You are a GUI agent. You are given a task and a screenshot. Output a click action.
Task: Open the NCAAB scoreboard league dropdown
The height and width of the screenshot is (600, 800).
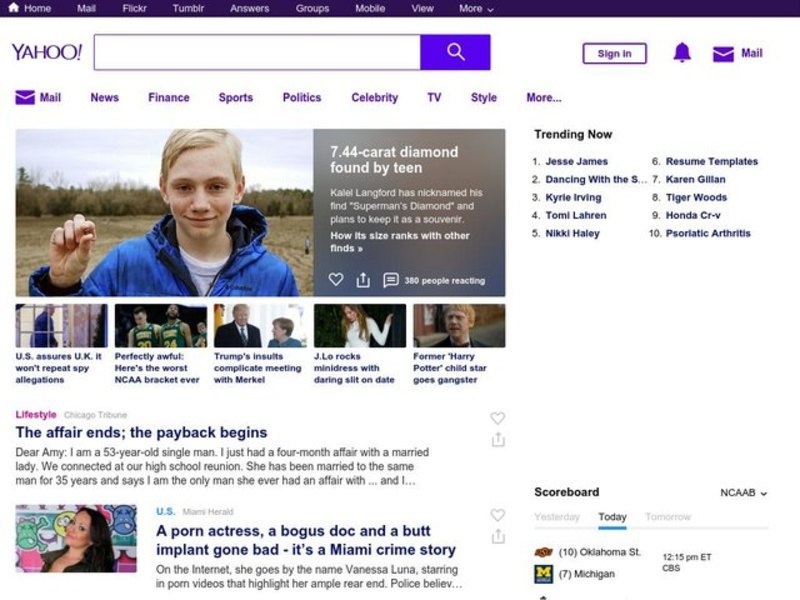[x=743, y=493]
